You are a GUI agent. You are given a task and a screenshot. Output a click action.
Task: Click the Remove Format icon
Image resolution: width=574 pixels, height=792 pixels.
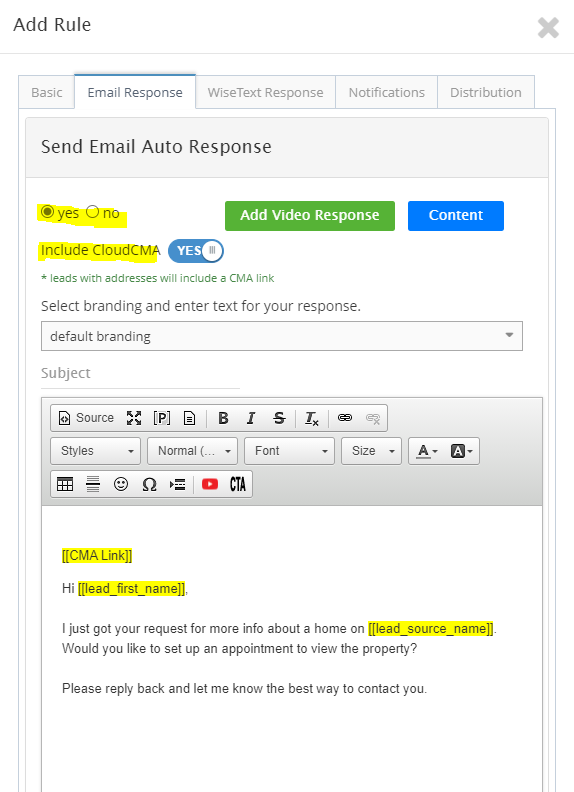click(x=312, y=418)
